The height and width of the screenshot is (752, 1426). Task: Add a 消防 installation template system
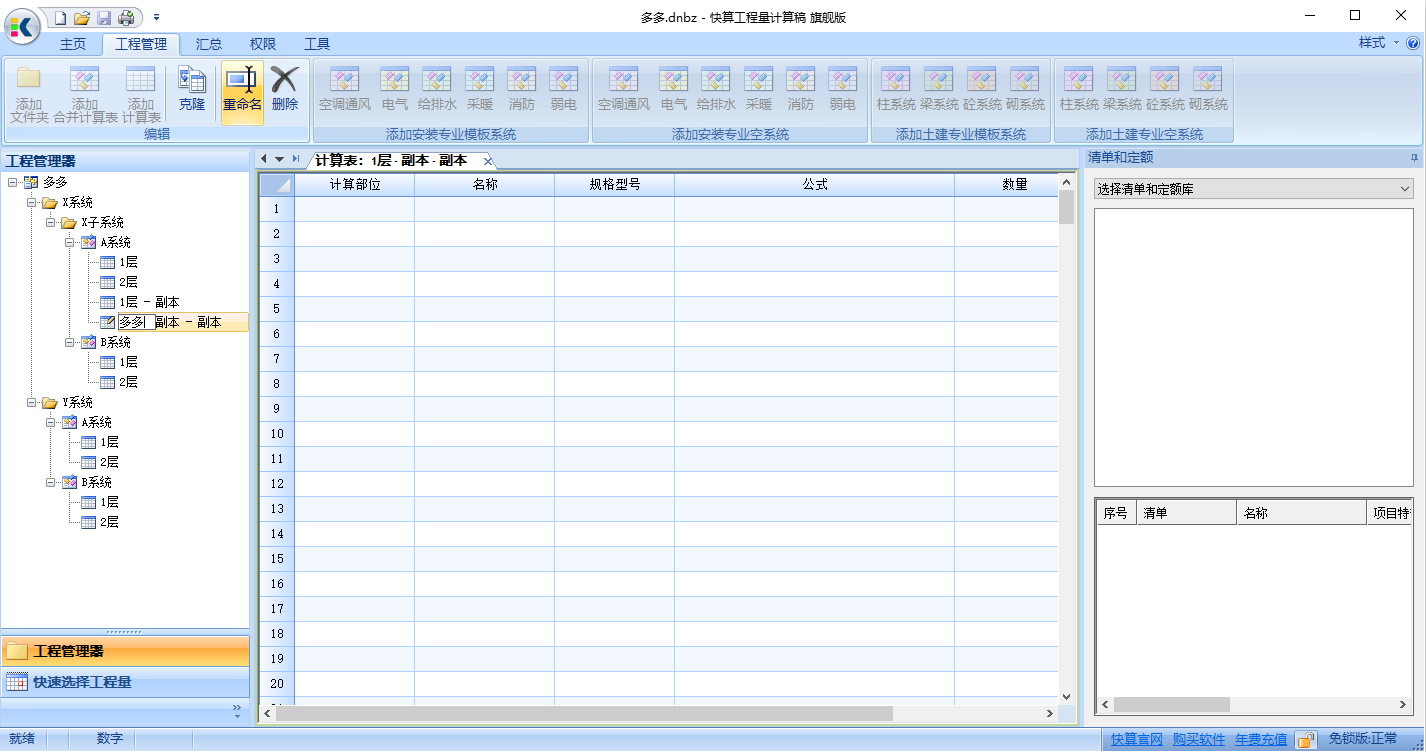click(x=521, y=90)
